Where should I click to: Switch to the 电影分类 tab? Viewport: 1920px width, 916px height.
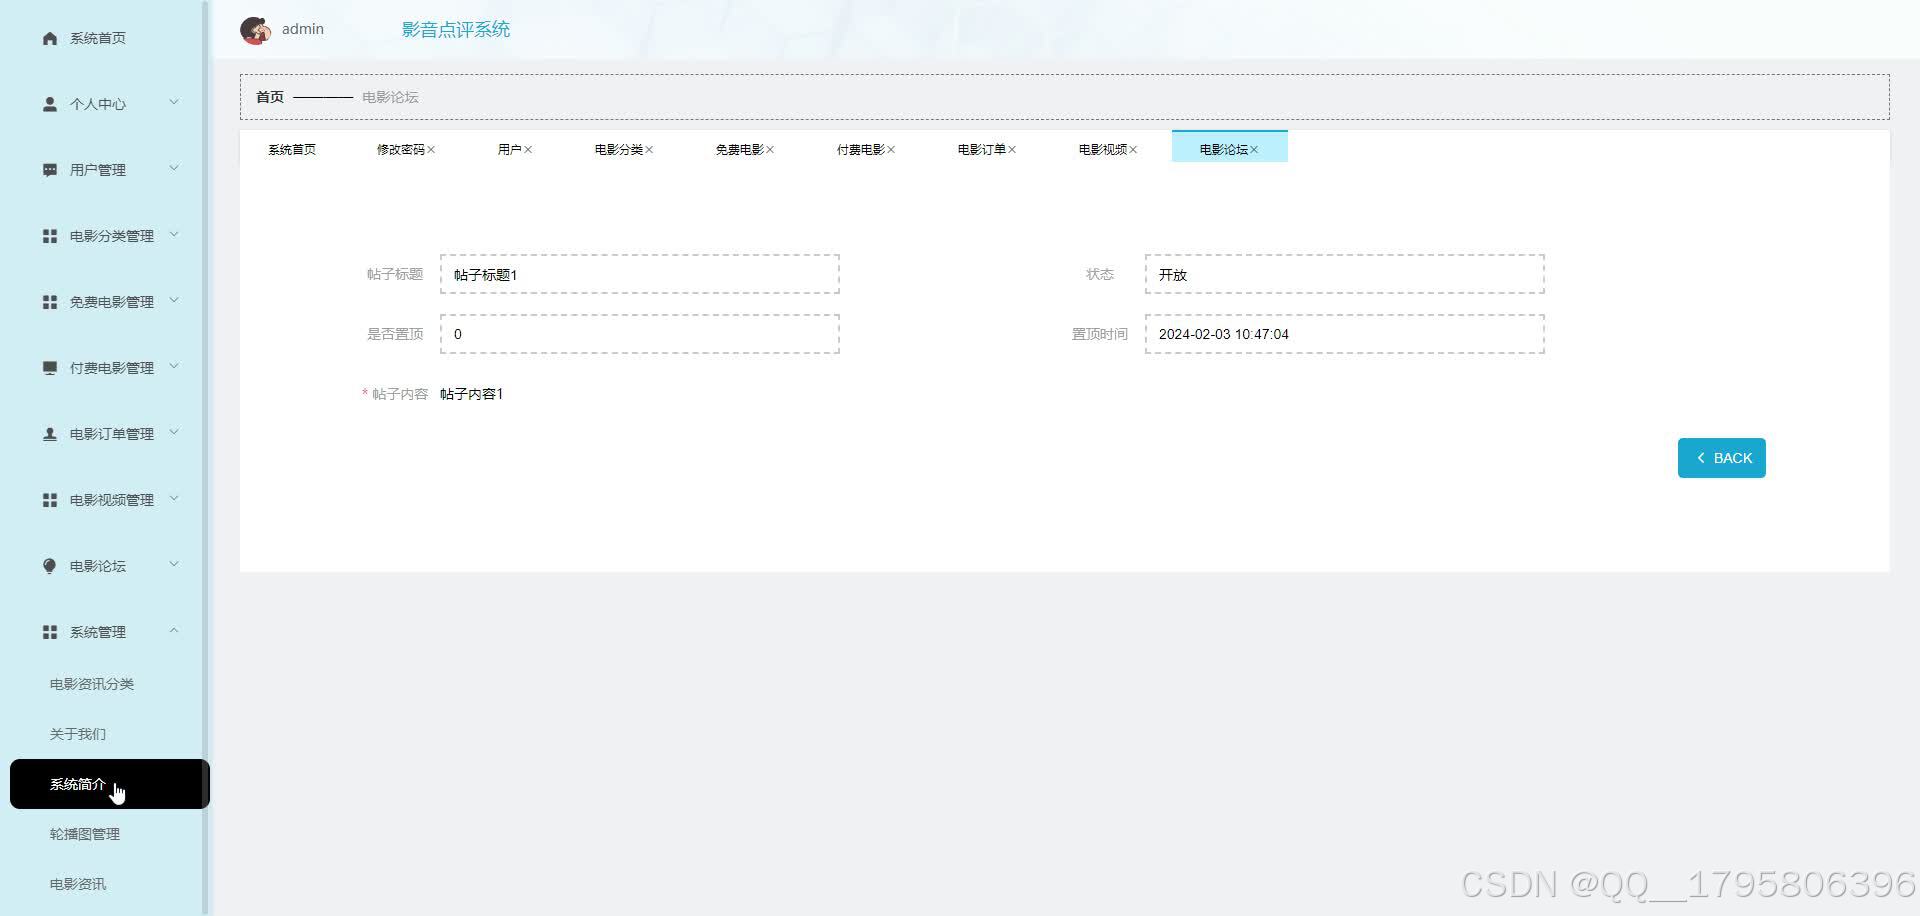pyautogui.click(x=618, y=150)
